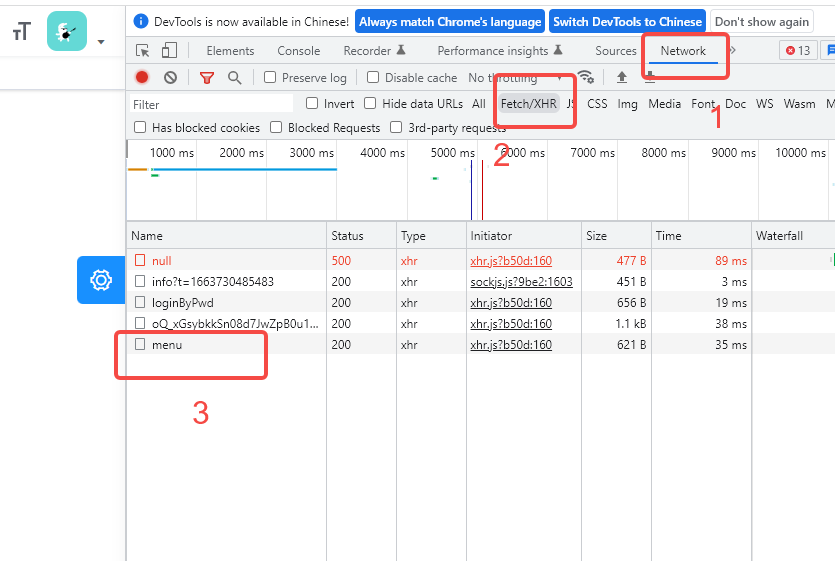Filter requests by Font

coord(703,103)
